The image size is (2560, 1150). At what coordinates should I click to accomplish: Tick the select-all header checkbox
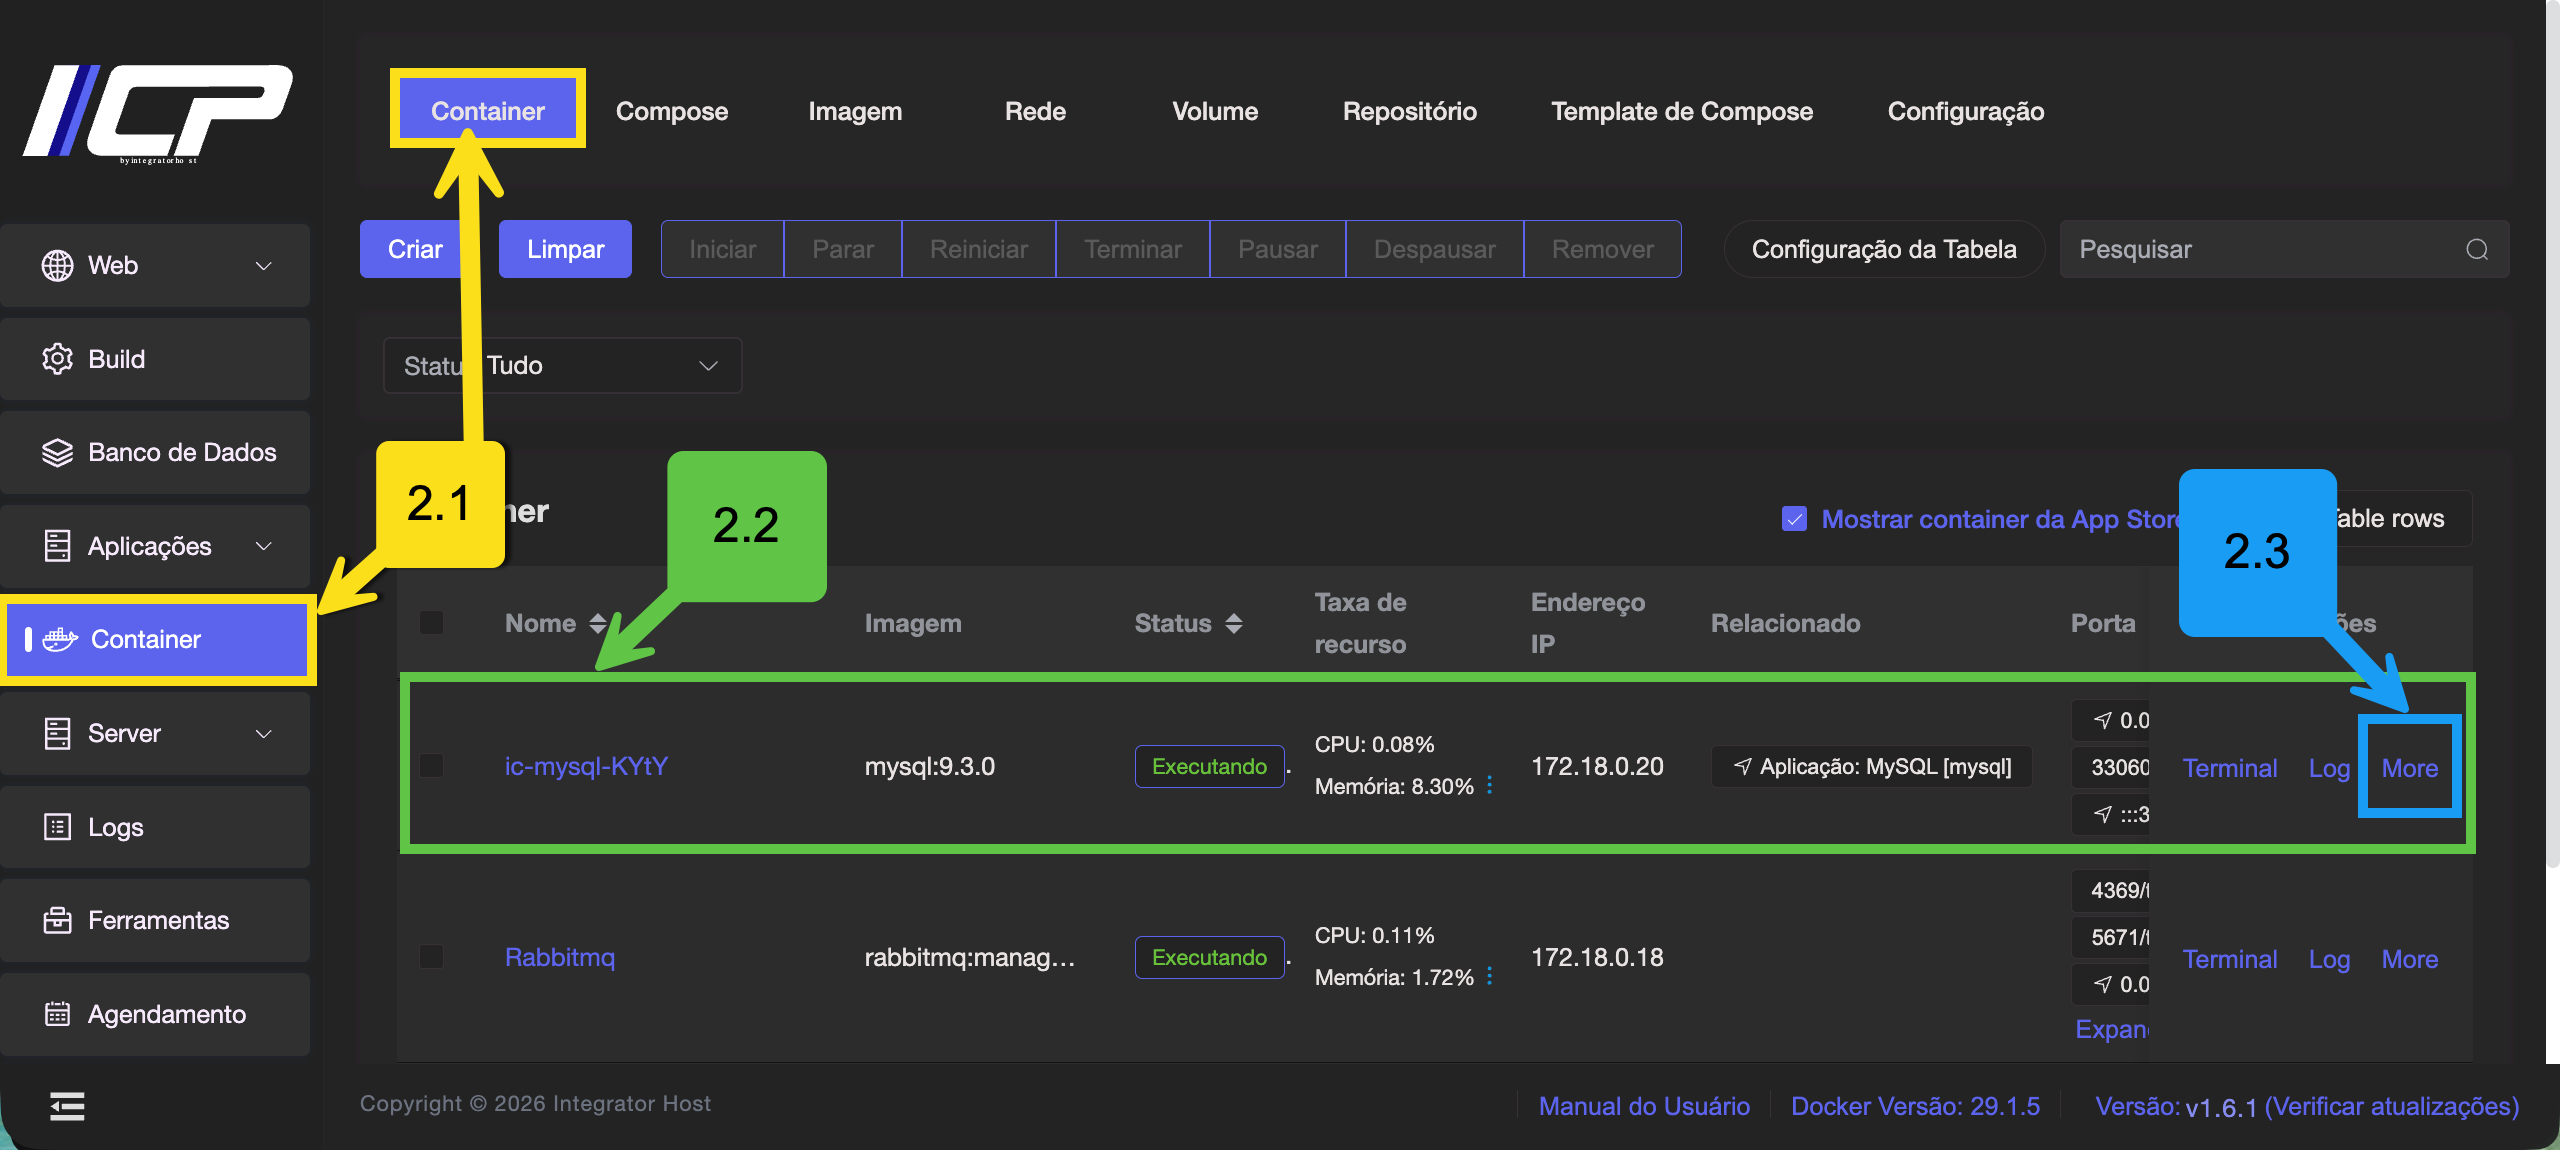click(432, 623)
